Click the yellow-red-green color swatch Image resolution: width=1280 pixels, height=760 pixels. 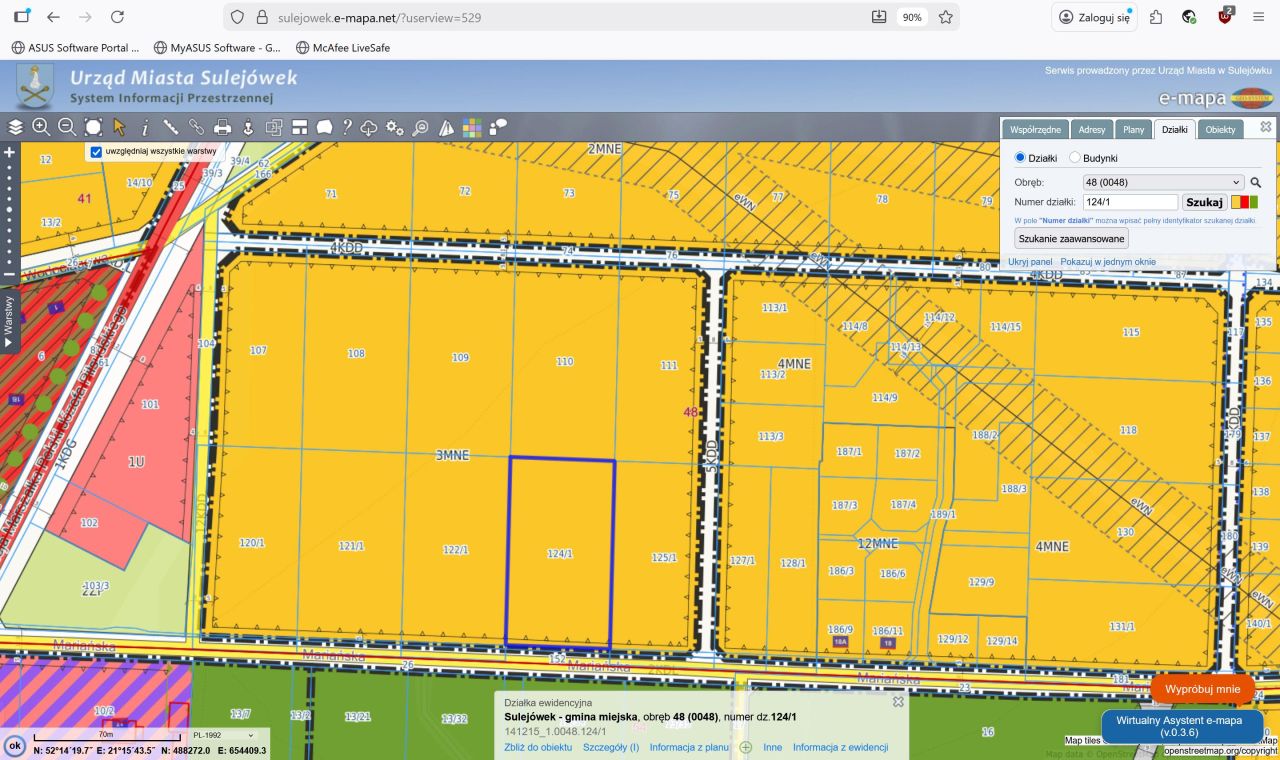click(1244, 202)
